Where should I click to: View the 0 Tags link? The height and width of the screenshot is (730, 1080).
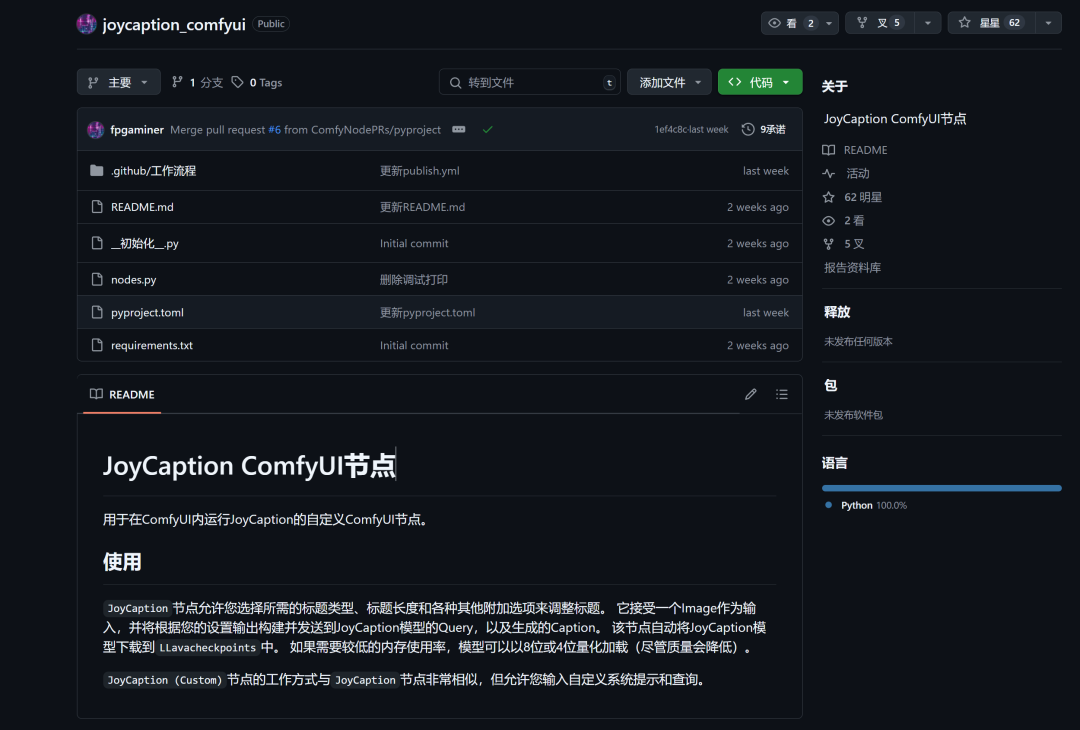point(256,83)
